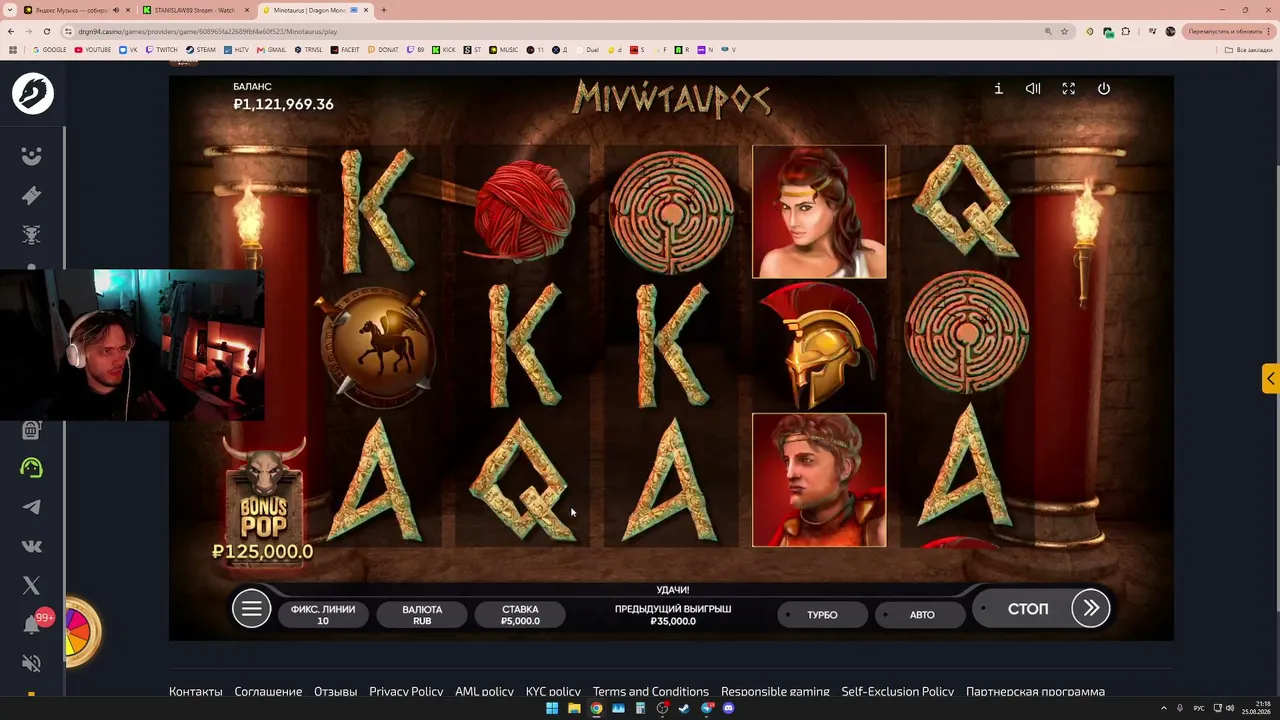The height and width of the screenshot is (720, 1280).
Task: Show hidden system tray icons
Action: point(1164,708)
